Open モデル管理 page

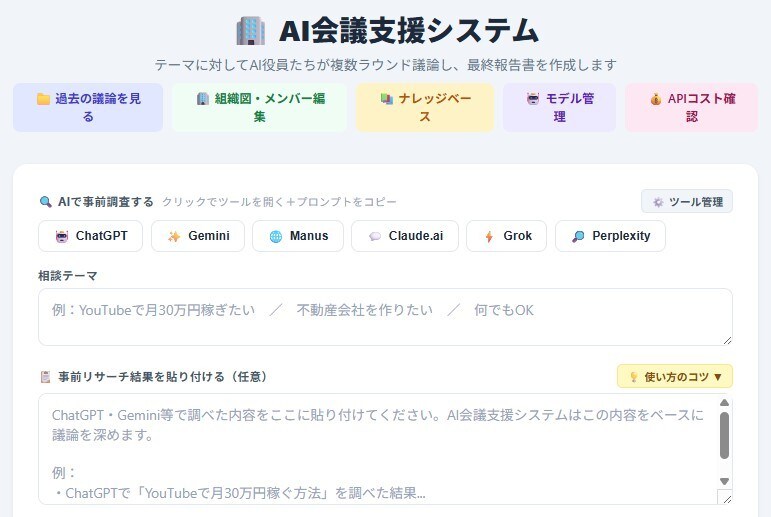[559, 107]
